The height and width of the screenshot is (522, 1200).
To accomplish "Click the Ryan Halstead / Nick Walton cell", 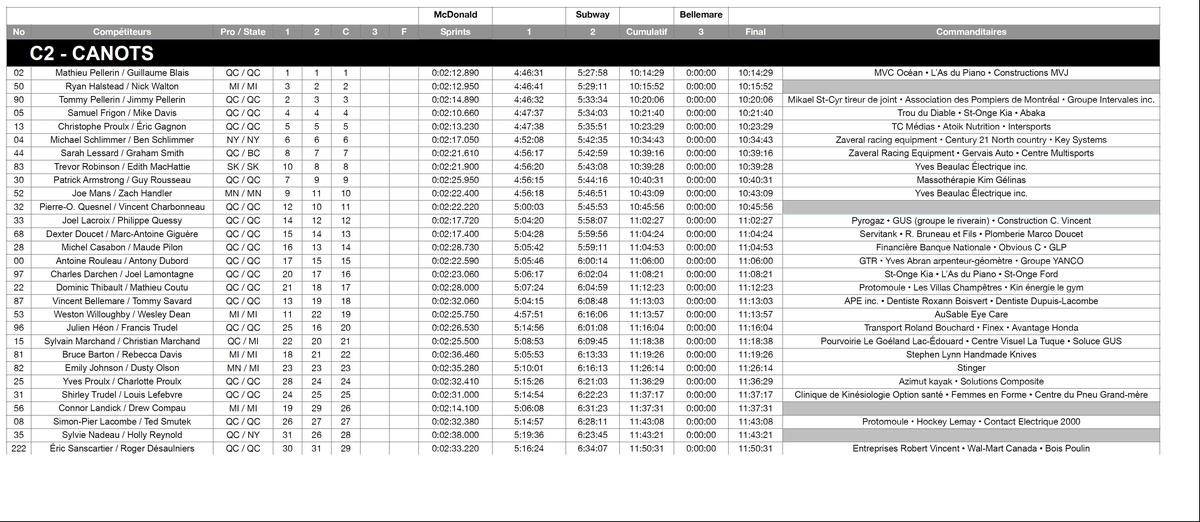I will tap(122, 87).
